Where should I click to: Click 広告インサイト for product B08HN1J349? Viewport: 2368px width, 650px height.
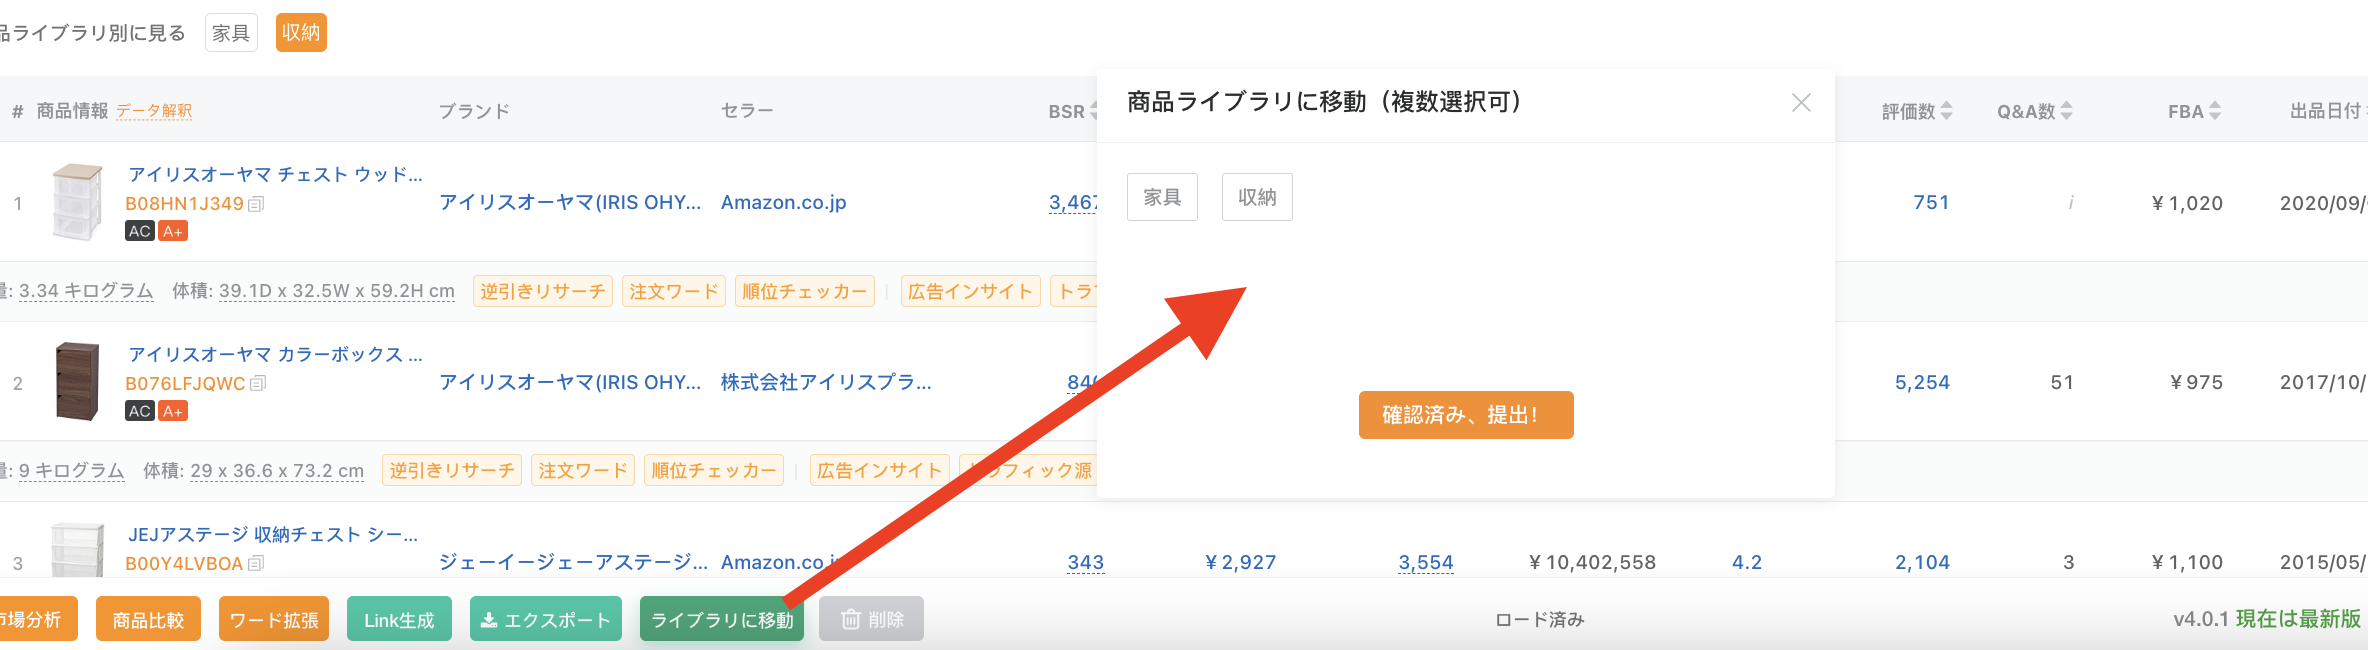pos(971,291)
